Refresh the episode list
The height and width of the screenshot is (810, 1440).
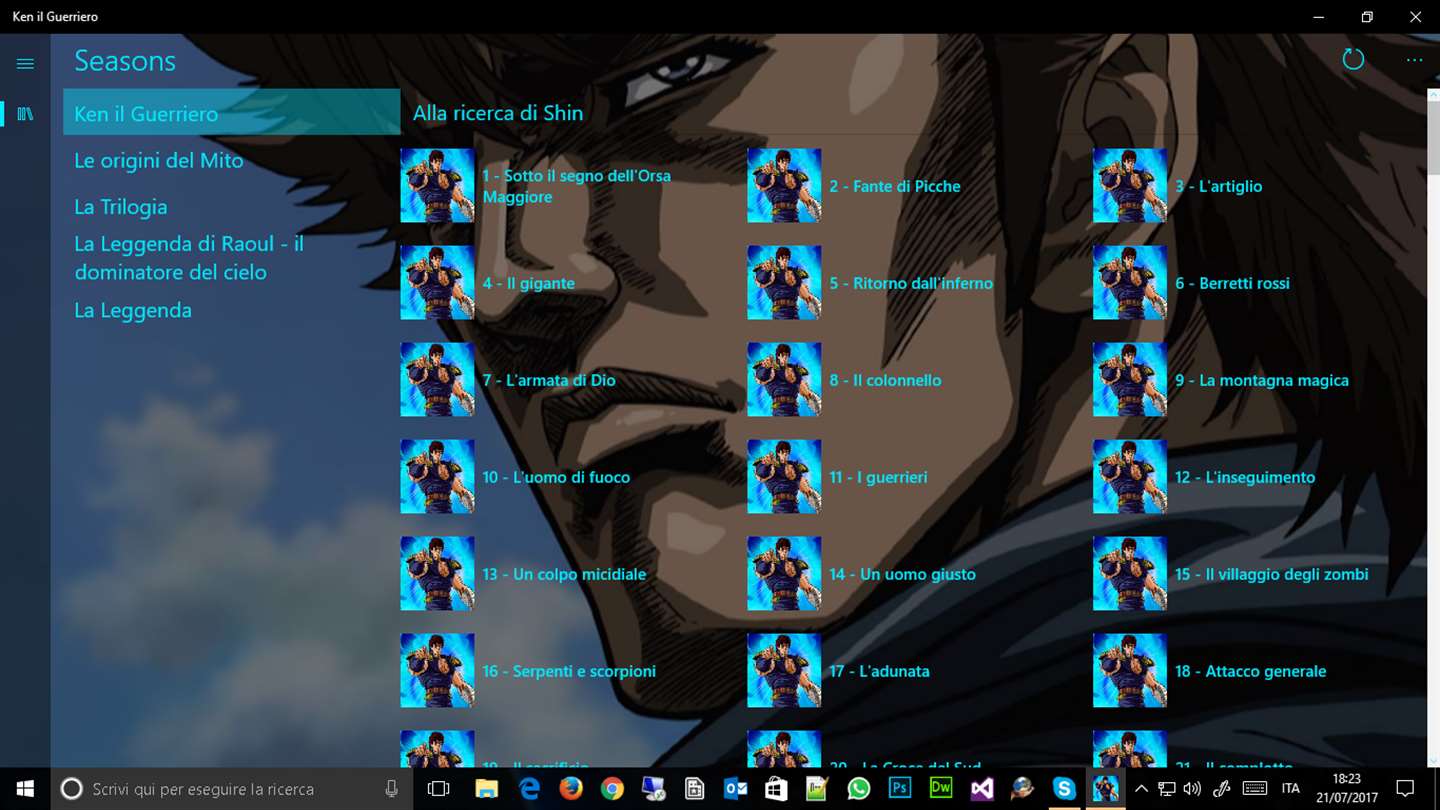(x=1353, y=60)
